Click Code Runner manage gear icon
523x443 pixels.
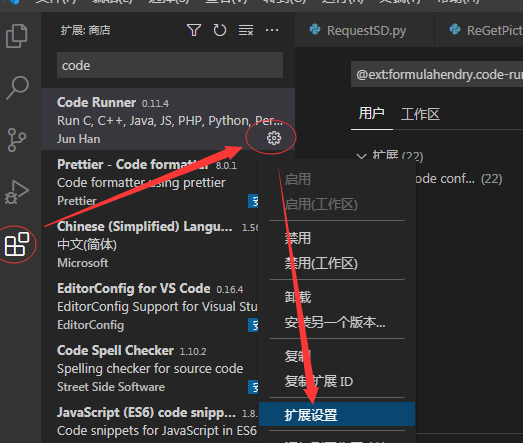pyautogui.click(x=274, y=138)
